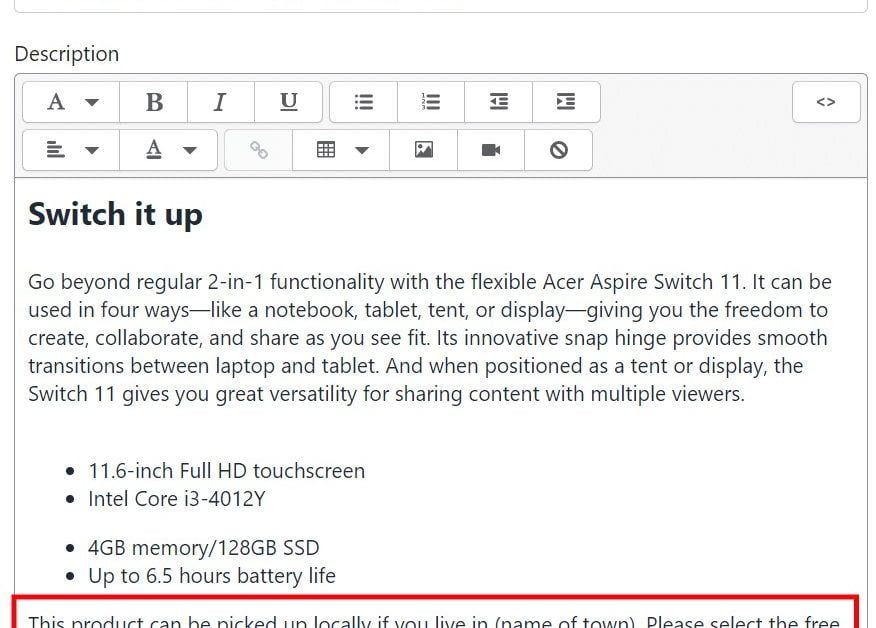Toggle underline formatting
876x628 pixels.
288,102
